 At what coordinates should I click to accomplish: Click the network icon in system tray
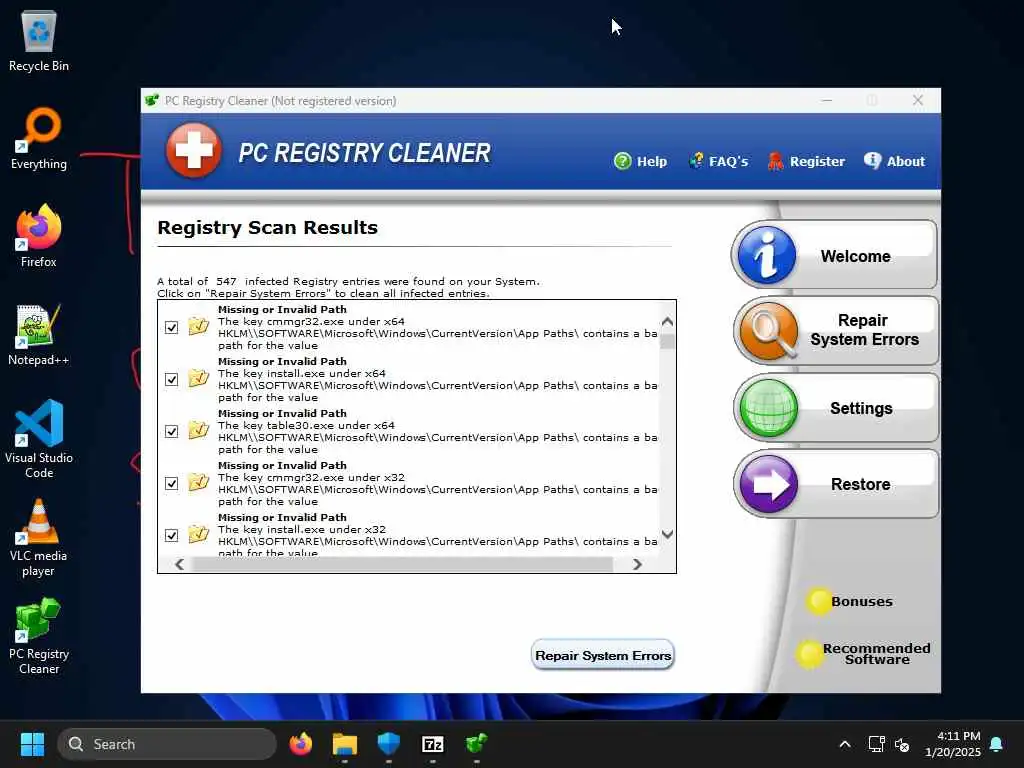[876, 744]
